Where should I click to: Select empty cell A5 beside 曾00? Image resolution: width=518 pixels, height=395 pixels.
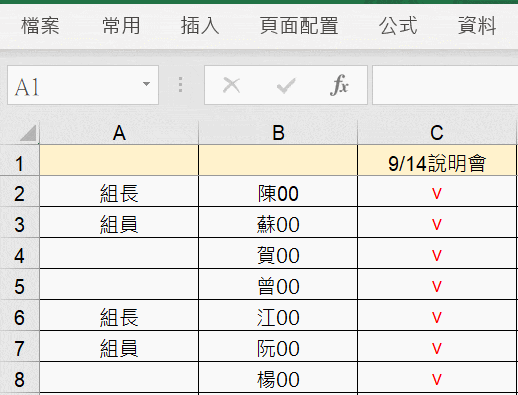[x=119, y=284]
